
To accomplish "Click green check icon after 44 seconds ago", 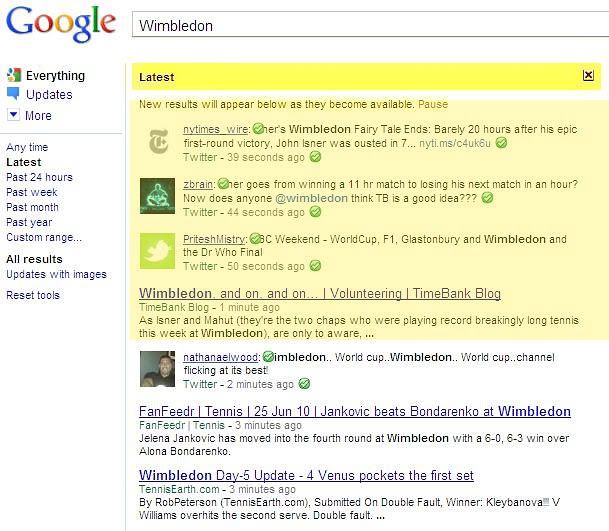I will pos(315,212).
